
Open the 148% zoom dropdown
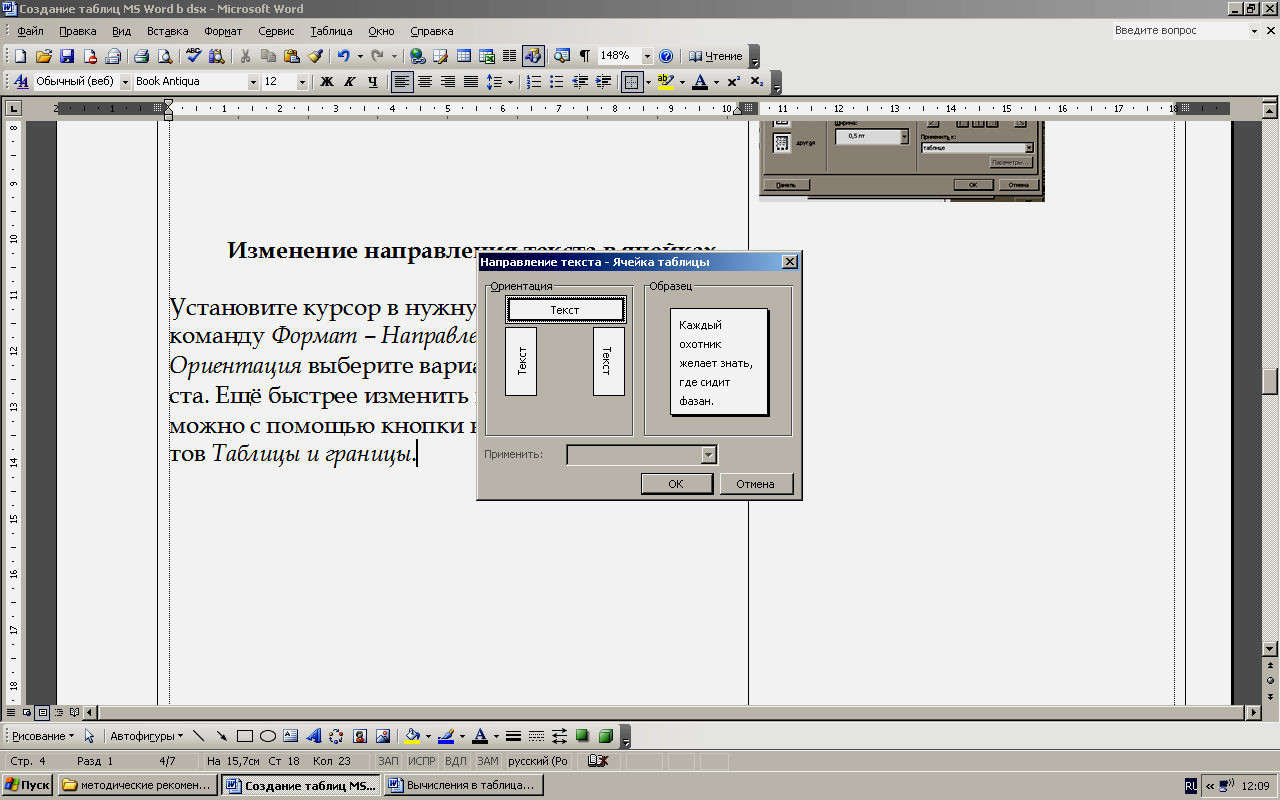(x=647, y=56)
